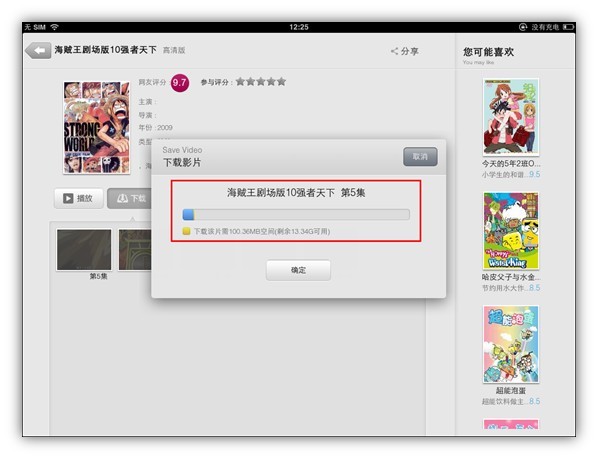This screenshot has height=459, width=598.
Task: Rate with the first star
Action: pyautogui.click(x=240, y=82)
